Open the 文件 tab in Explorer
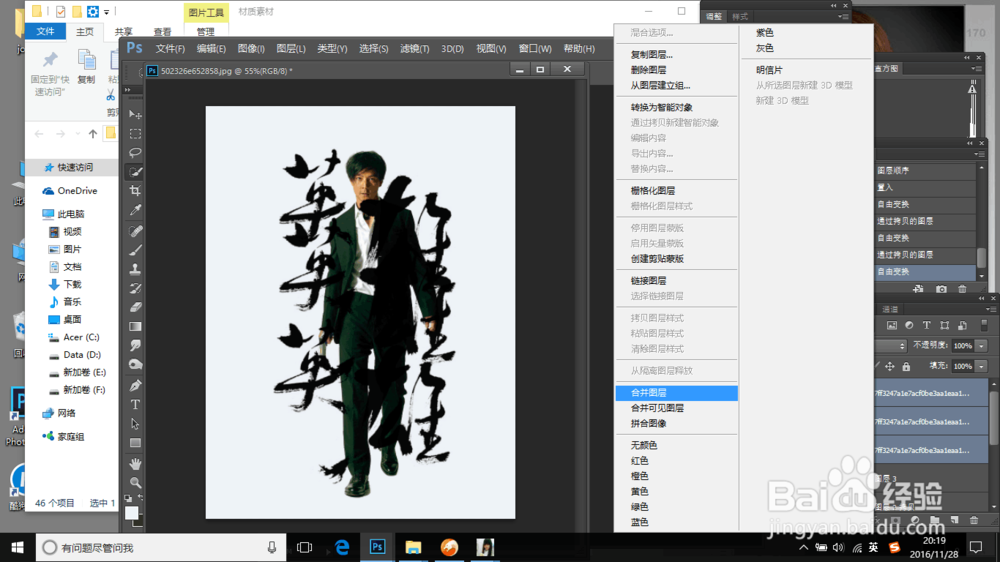The height and width of the screenshot is (562, 1000). coord(45,31)
